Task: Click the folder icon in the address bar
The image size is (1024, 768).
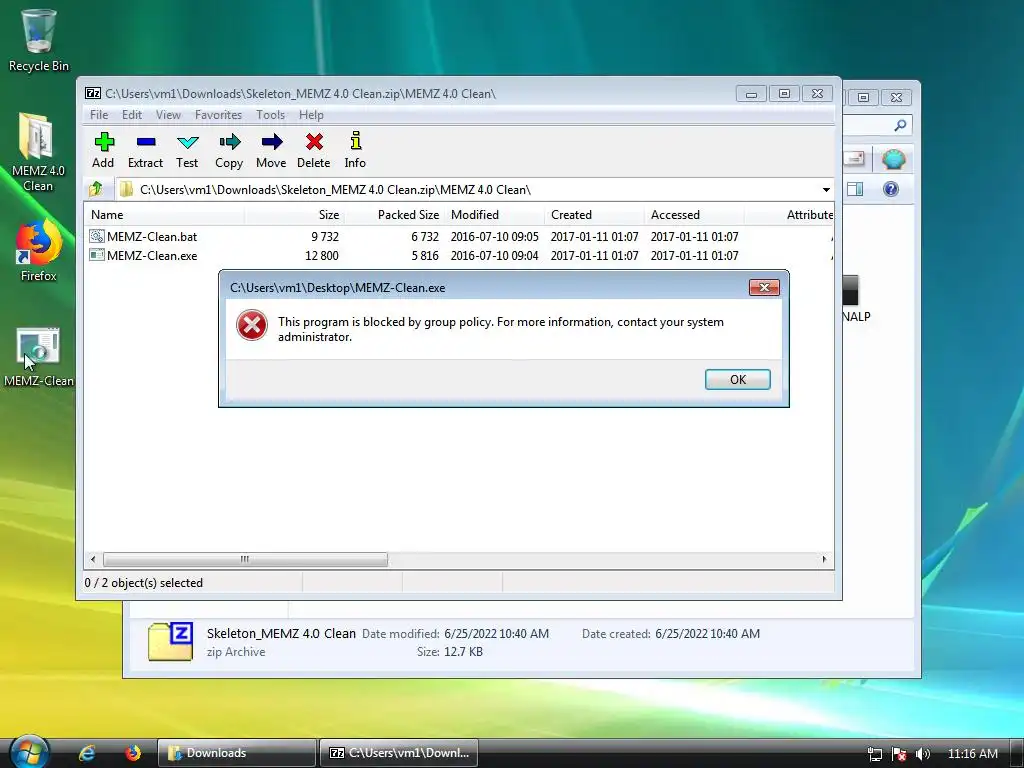Action: click(127, 189)
